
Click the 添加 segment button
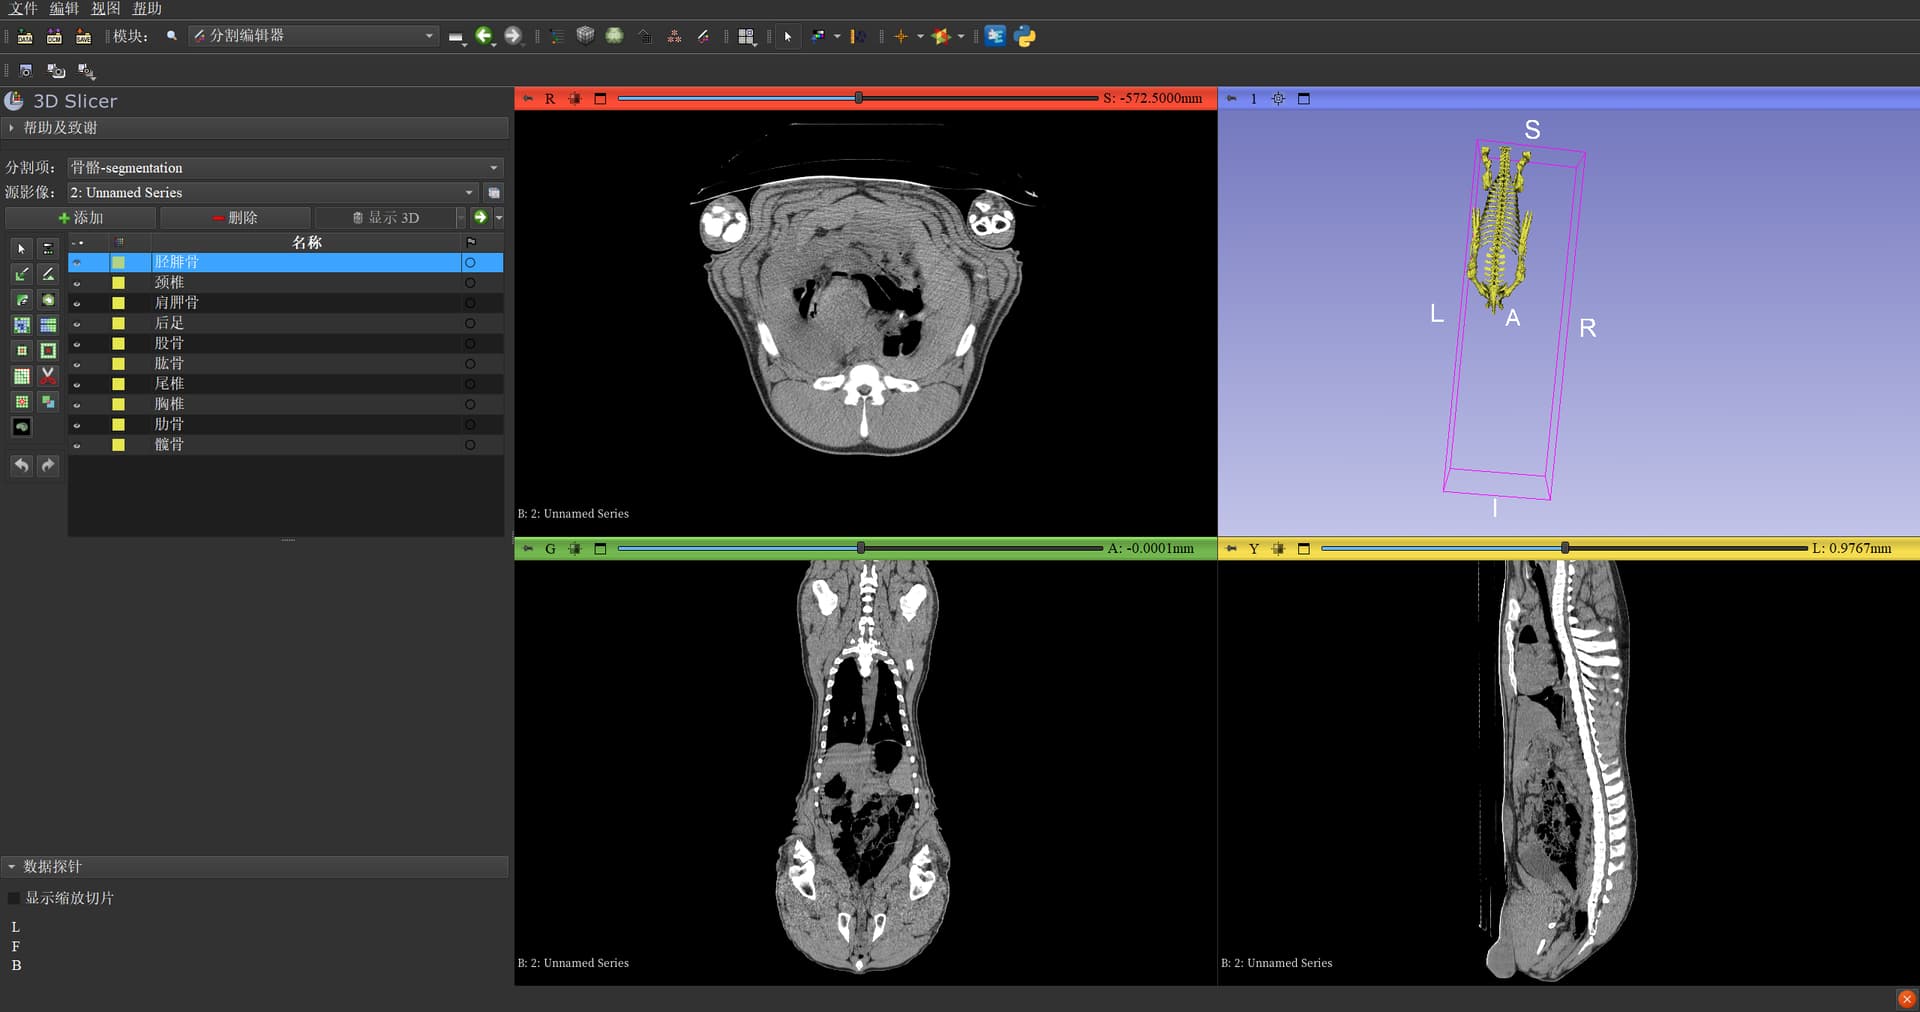pyautogui.click(x=80, y=218)
